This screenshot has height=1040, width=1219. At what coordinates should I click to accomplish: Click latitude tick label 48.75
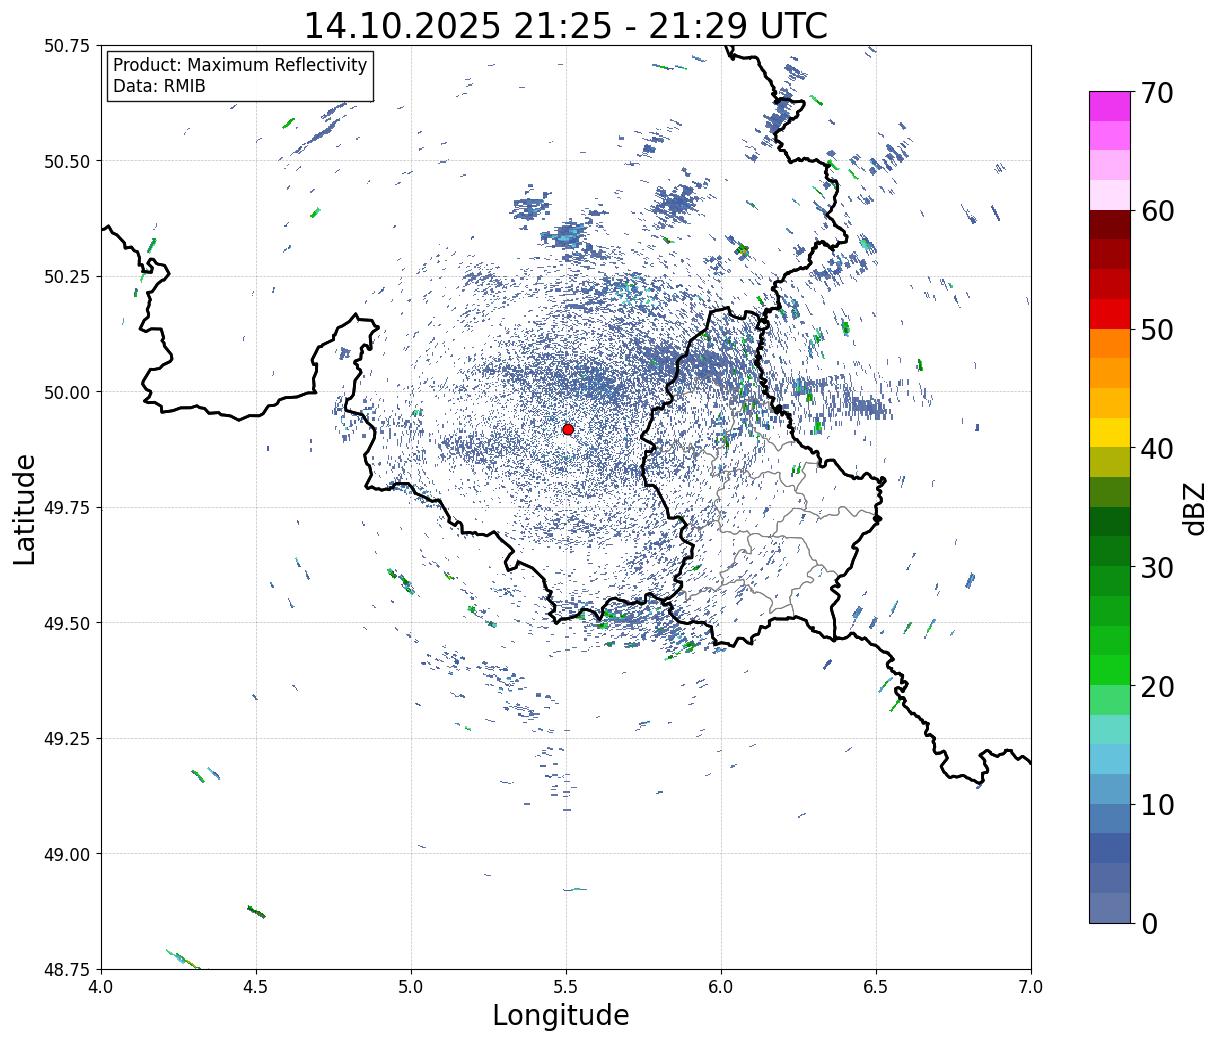pyautogui.click(x=67, y=969)
